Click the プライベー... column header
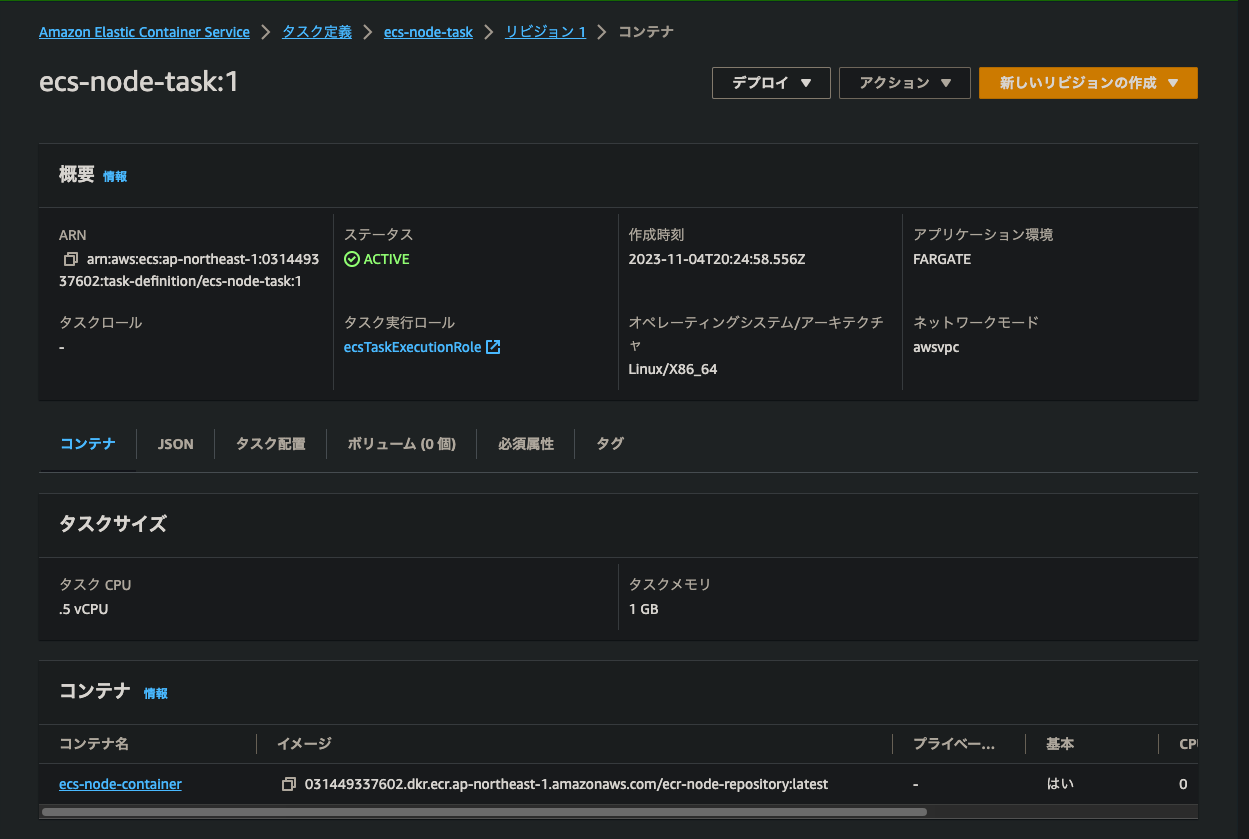Image resolution: width=1249 pixels, height=839 pixels. click(x=954, y=744)
